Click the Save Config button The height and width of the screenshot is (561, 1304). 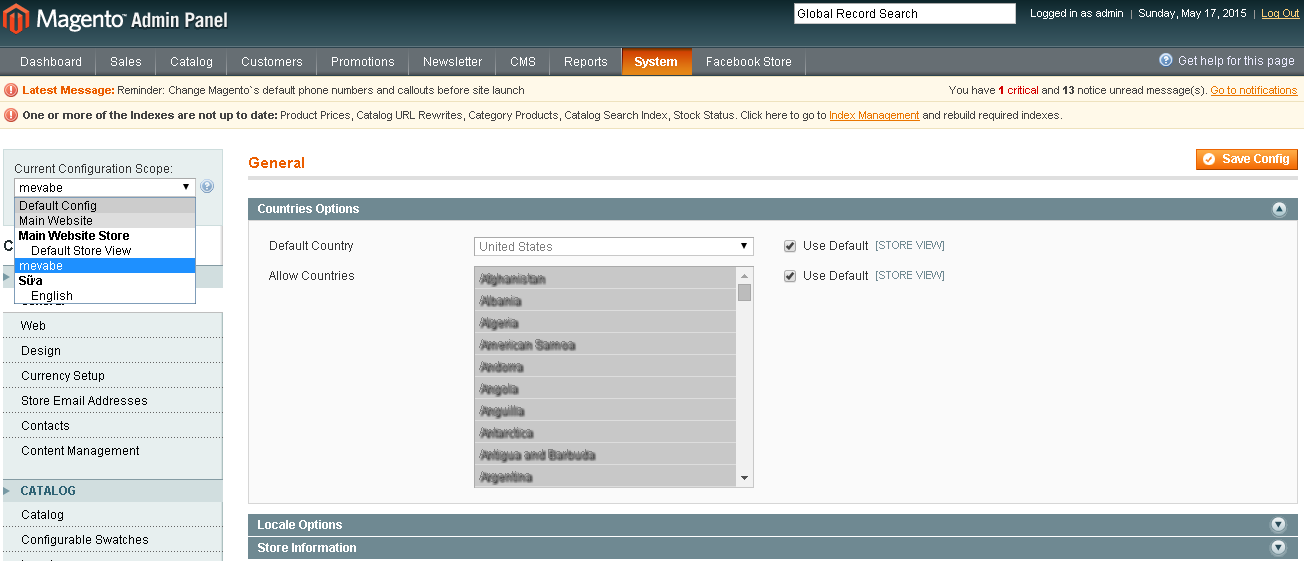tap(1246, 159)
